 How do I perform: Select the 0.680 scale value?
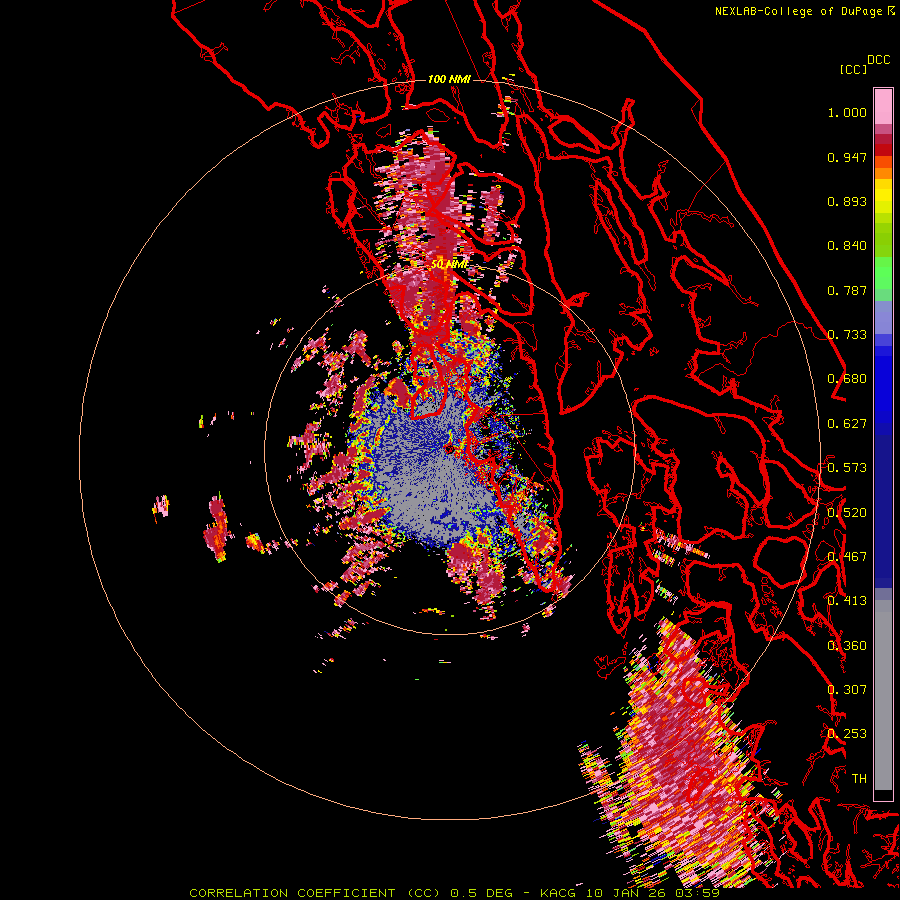847,379
